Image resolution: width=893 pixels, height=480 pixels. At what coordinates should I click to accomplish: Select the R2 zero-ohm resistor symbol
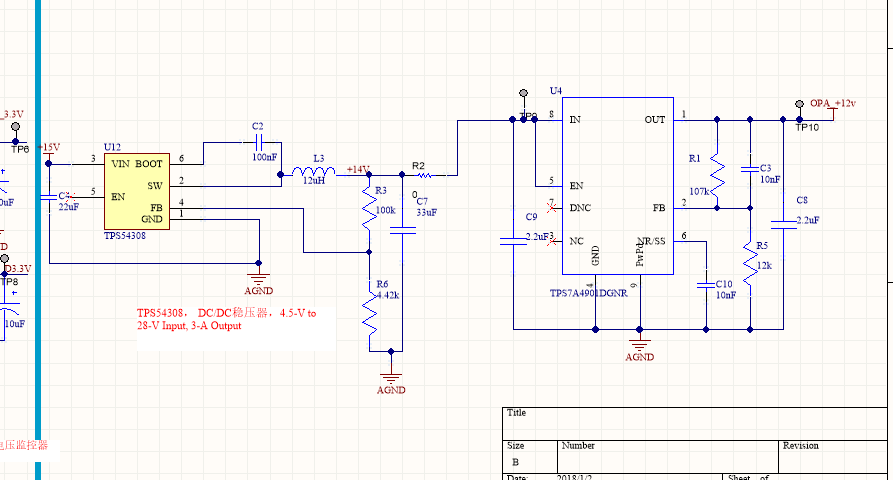click(425, 175)
